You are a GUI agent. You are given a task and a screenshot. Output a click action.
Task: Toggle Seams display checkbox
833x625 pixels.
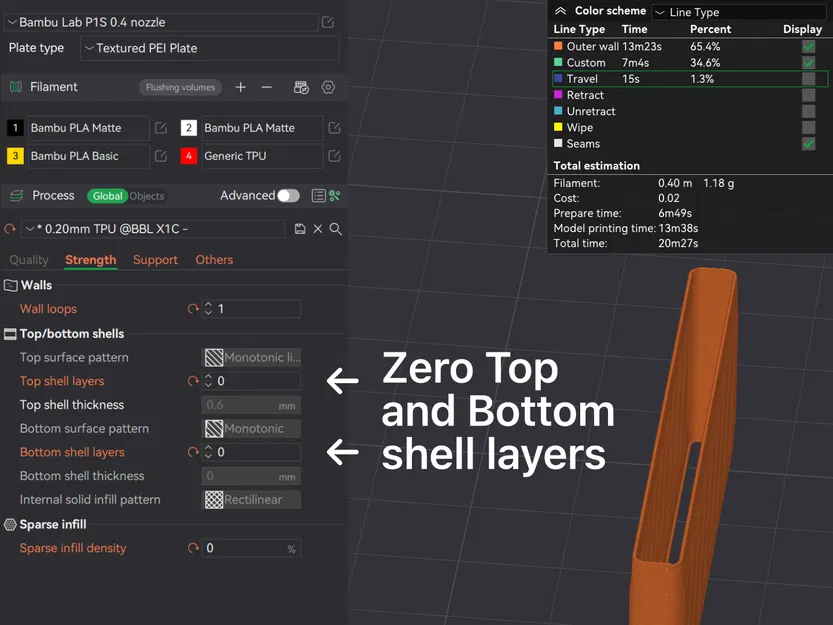click(x=809, y=144)
